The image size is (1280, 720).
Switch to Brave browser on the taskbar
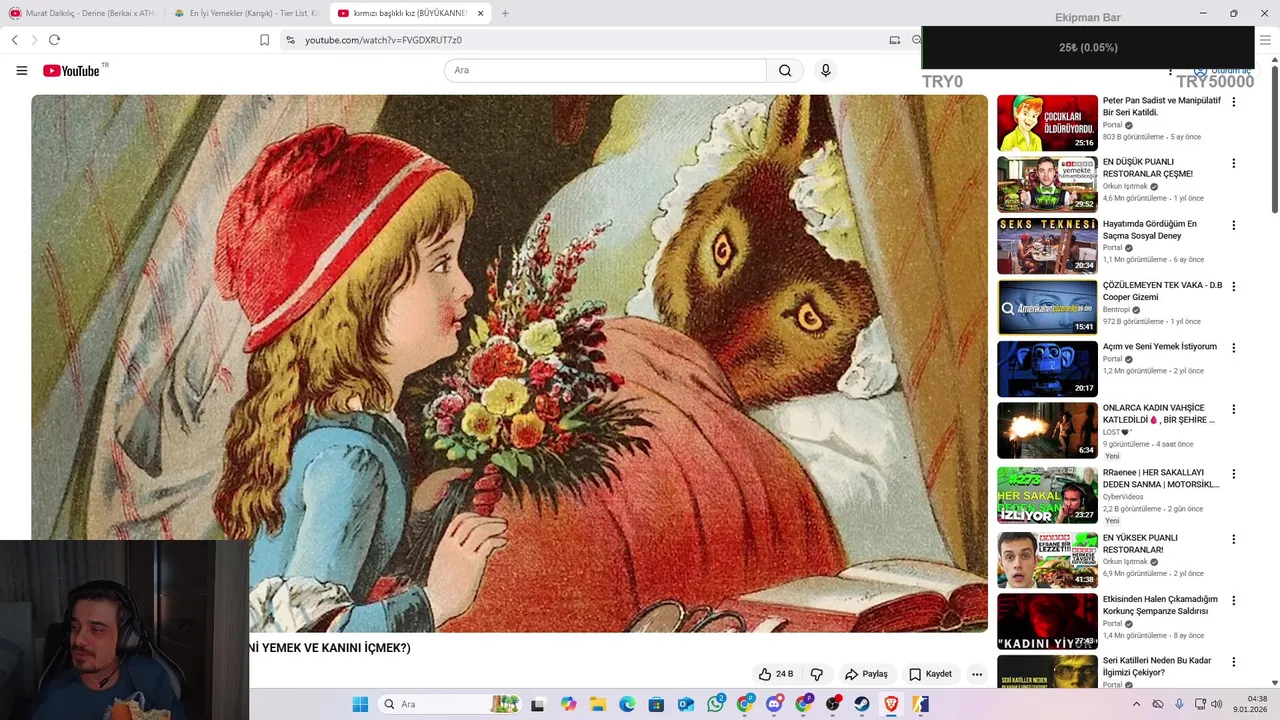891,704
